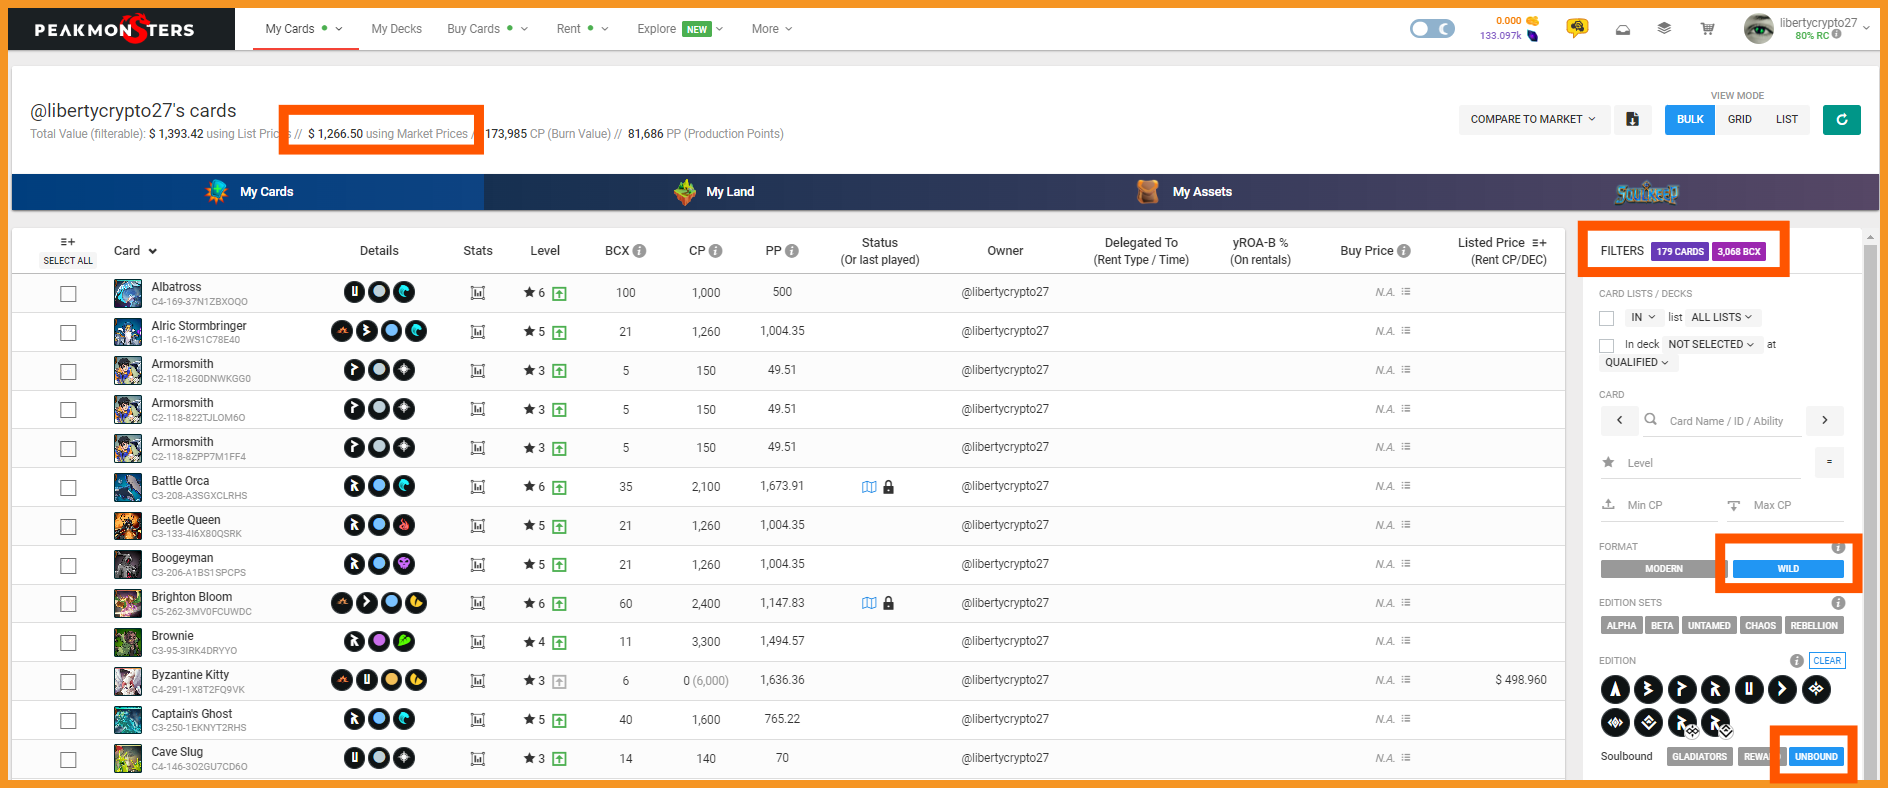This screenshot has width=1888, height=788.
Task: Select the MODERN format filter
Action: coord(1664,569)
